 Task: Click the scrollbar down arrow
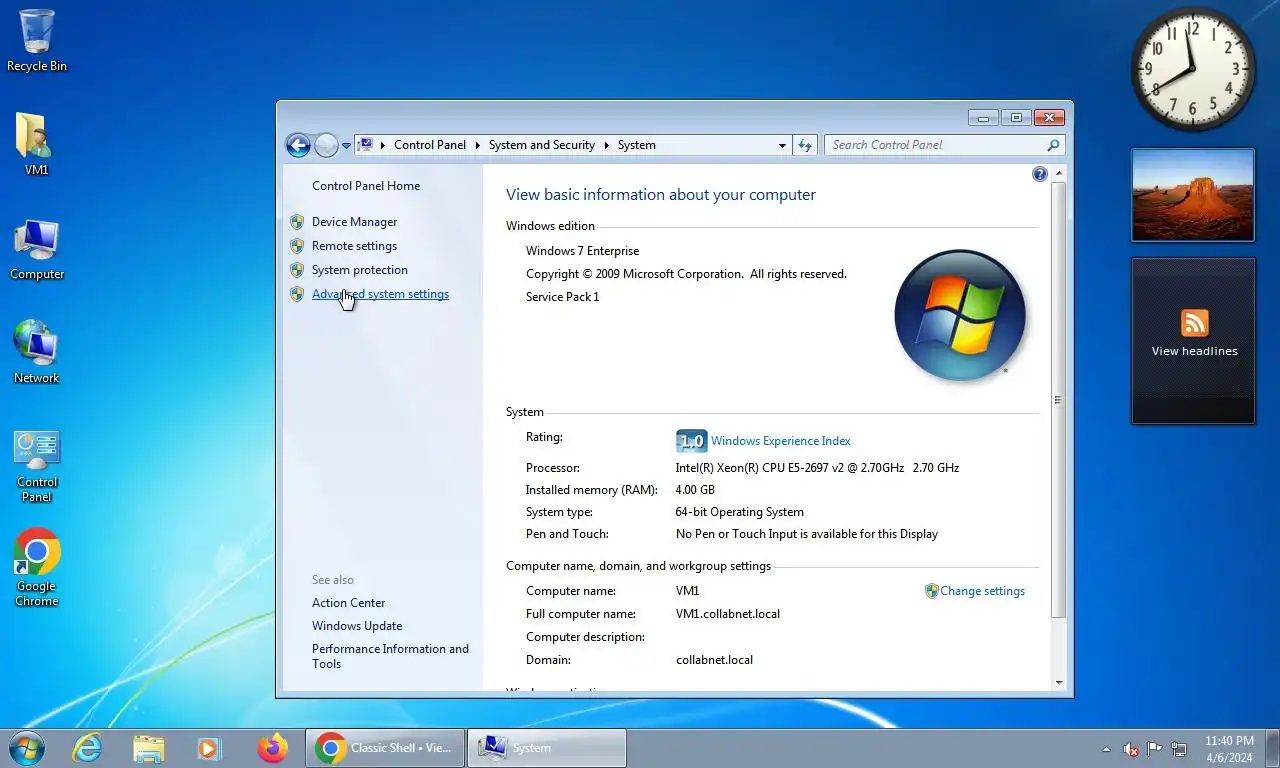1059,682
